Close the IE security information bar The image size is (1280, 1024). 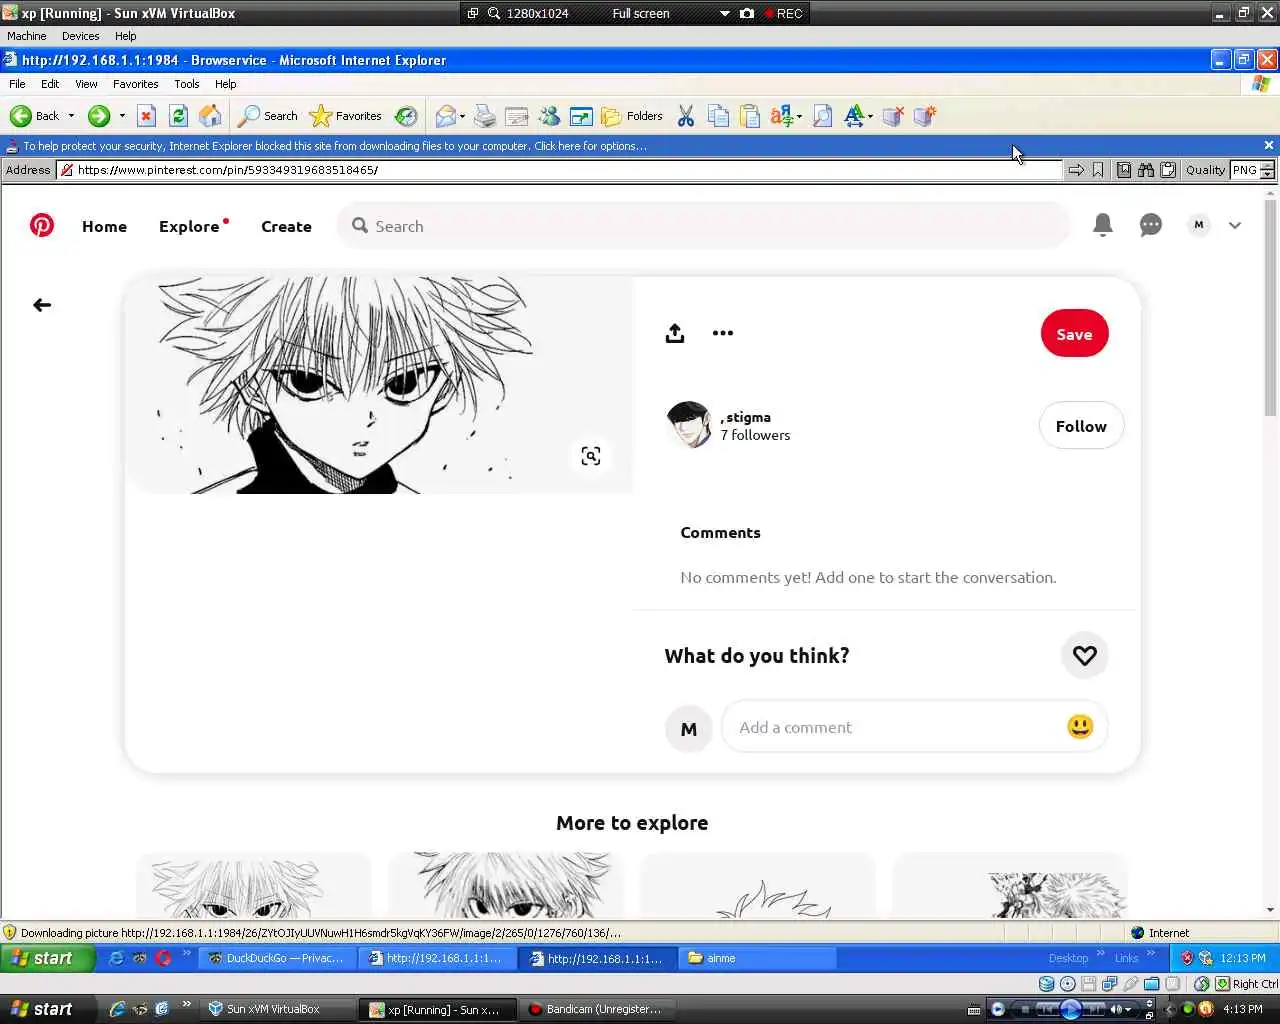click(1269, 145)
